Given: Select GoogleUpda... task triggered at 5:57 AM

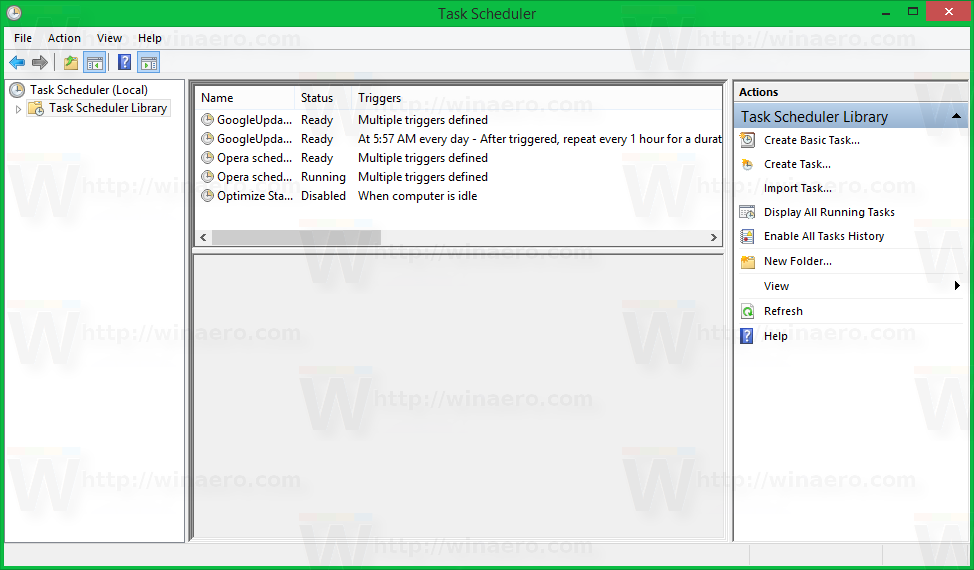Looking at the screenshot, I should click(459, 139).
